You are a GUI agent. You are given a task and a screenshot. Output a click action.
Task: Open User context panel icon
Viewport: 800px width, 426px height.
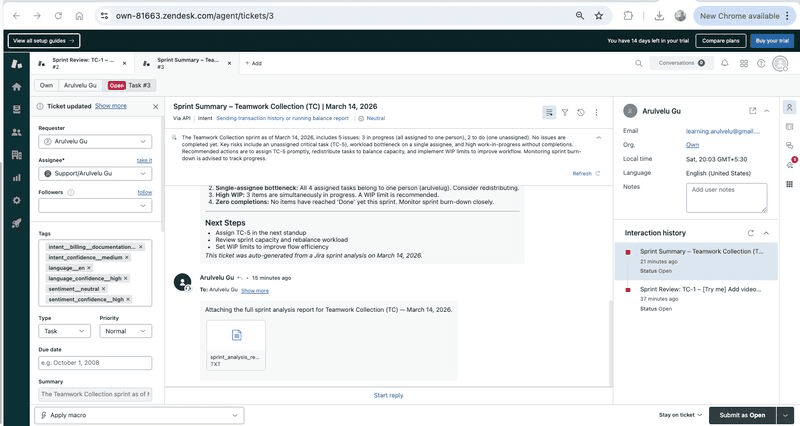point(789,108)
